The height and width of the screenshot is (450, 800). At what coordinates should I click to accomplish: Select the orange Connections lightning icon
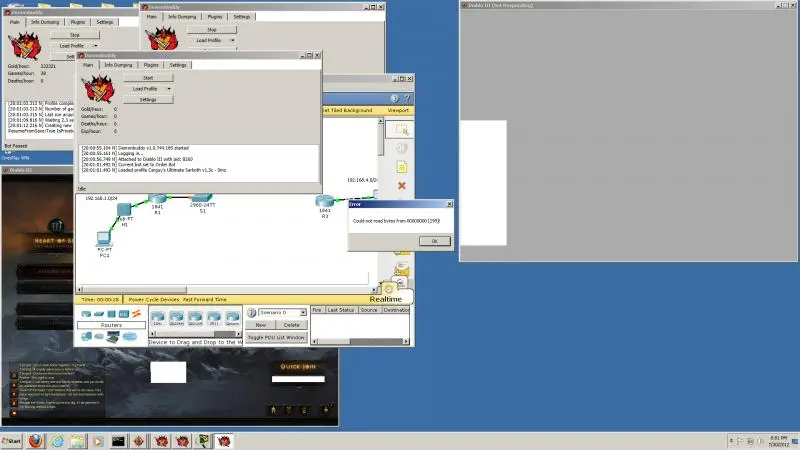(136, 314)
